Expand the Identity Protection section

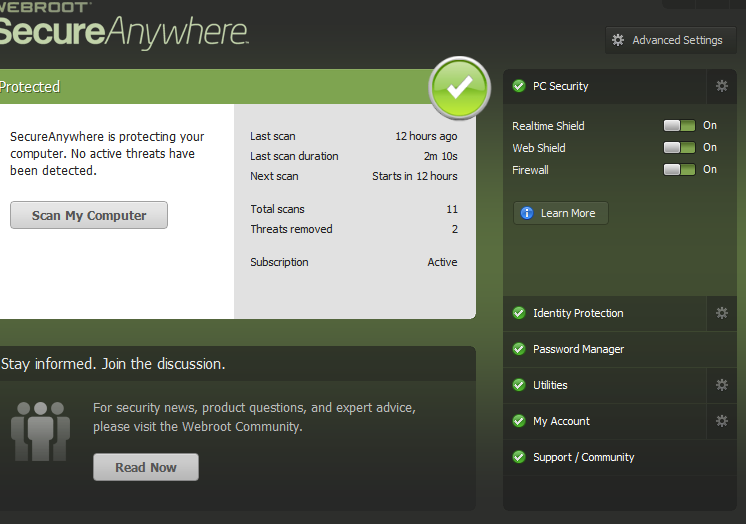pyautogui.click(x=605, y=313)
